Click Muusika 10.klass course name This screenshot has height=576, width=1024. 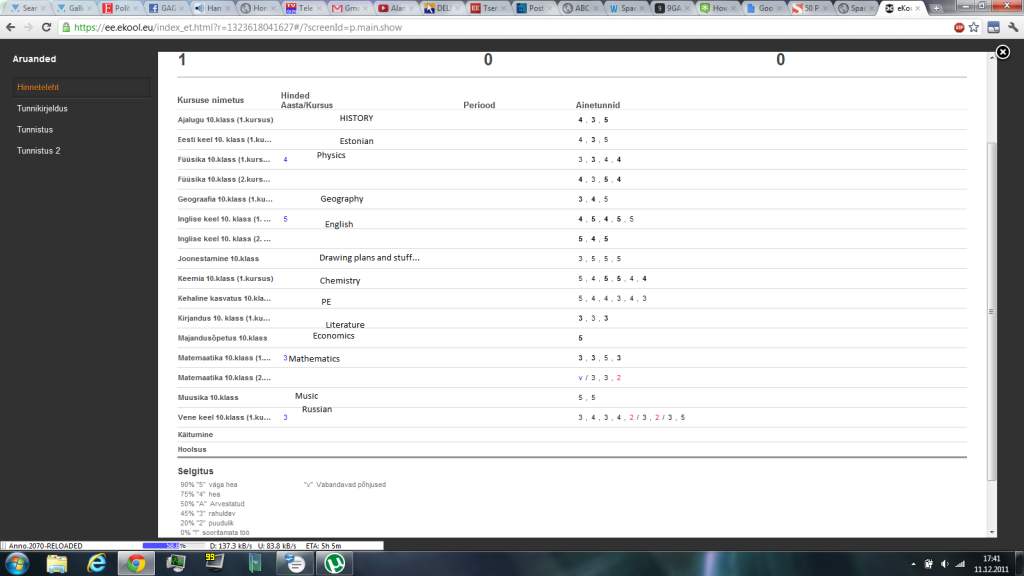(x=208, y=397)
